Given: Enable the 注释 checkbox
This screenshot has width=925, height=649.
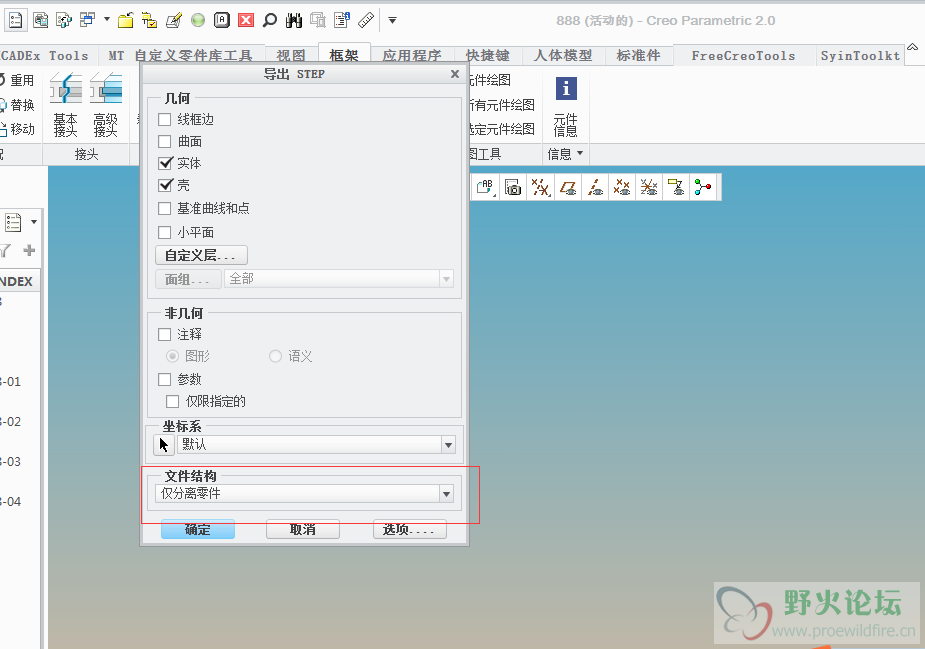Looking at the screenshot, I should point(165,335).
